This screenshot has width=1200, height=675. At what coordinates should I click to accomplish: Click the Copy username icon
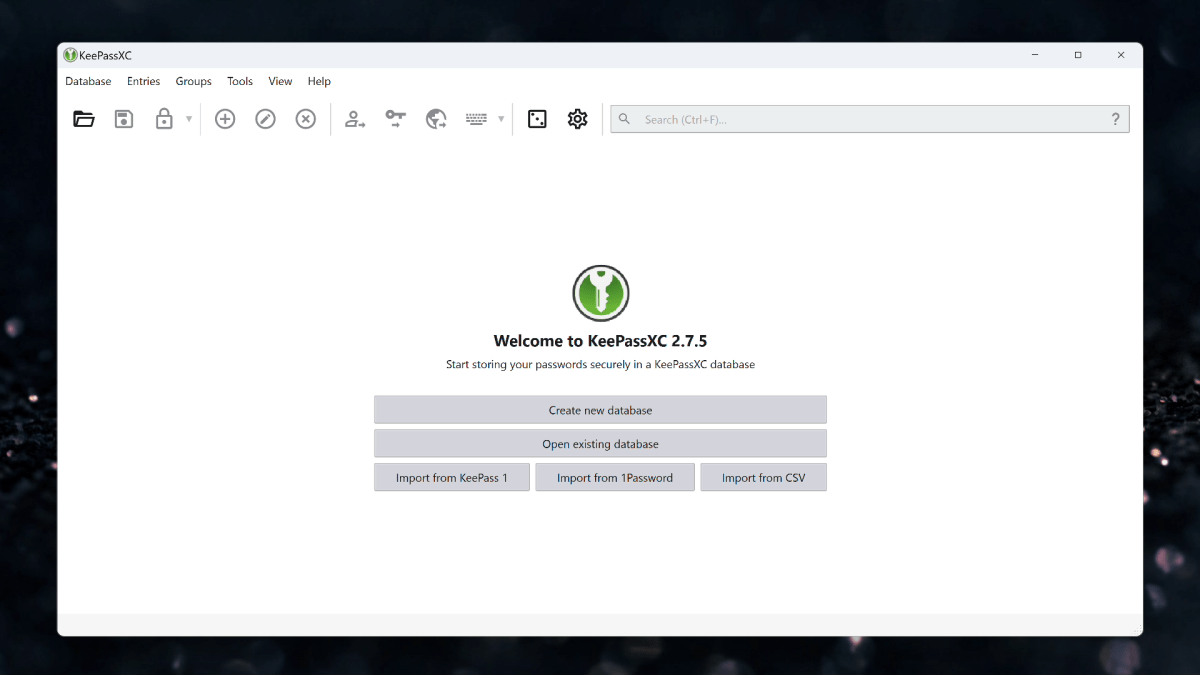pyautogui.click(x=355, y=119)
